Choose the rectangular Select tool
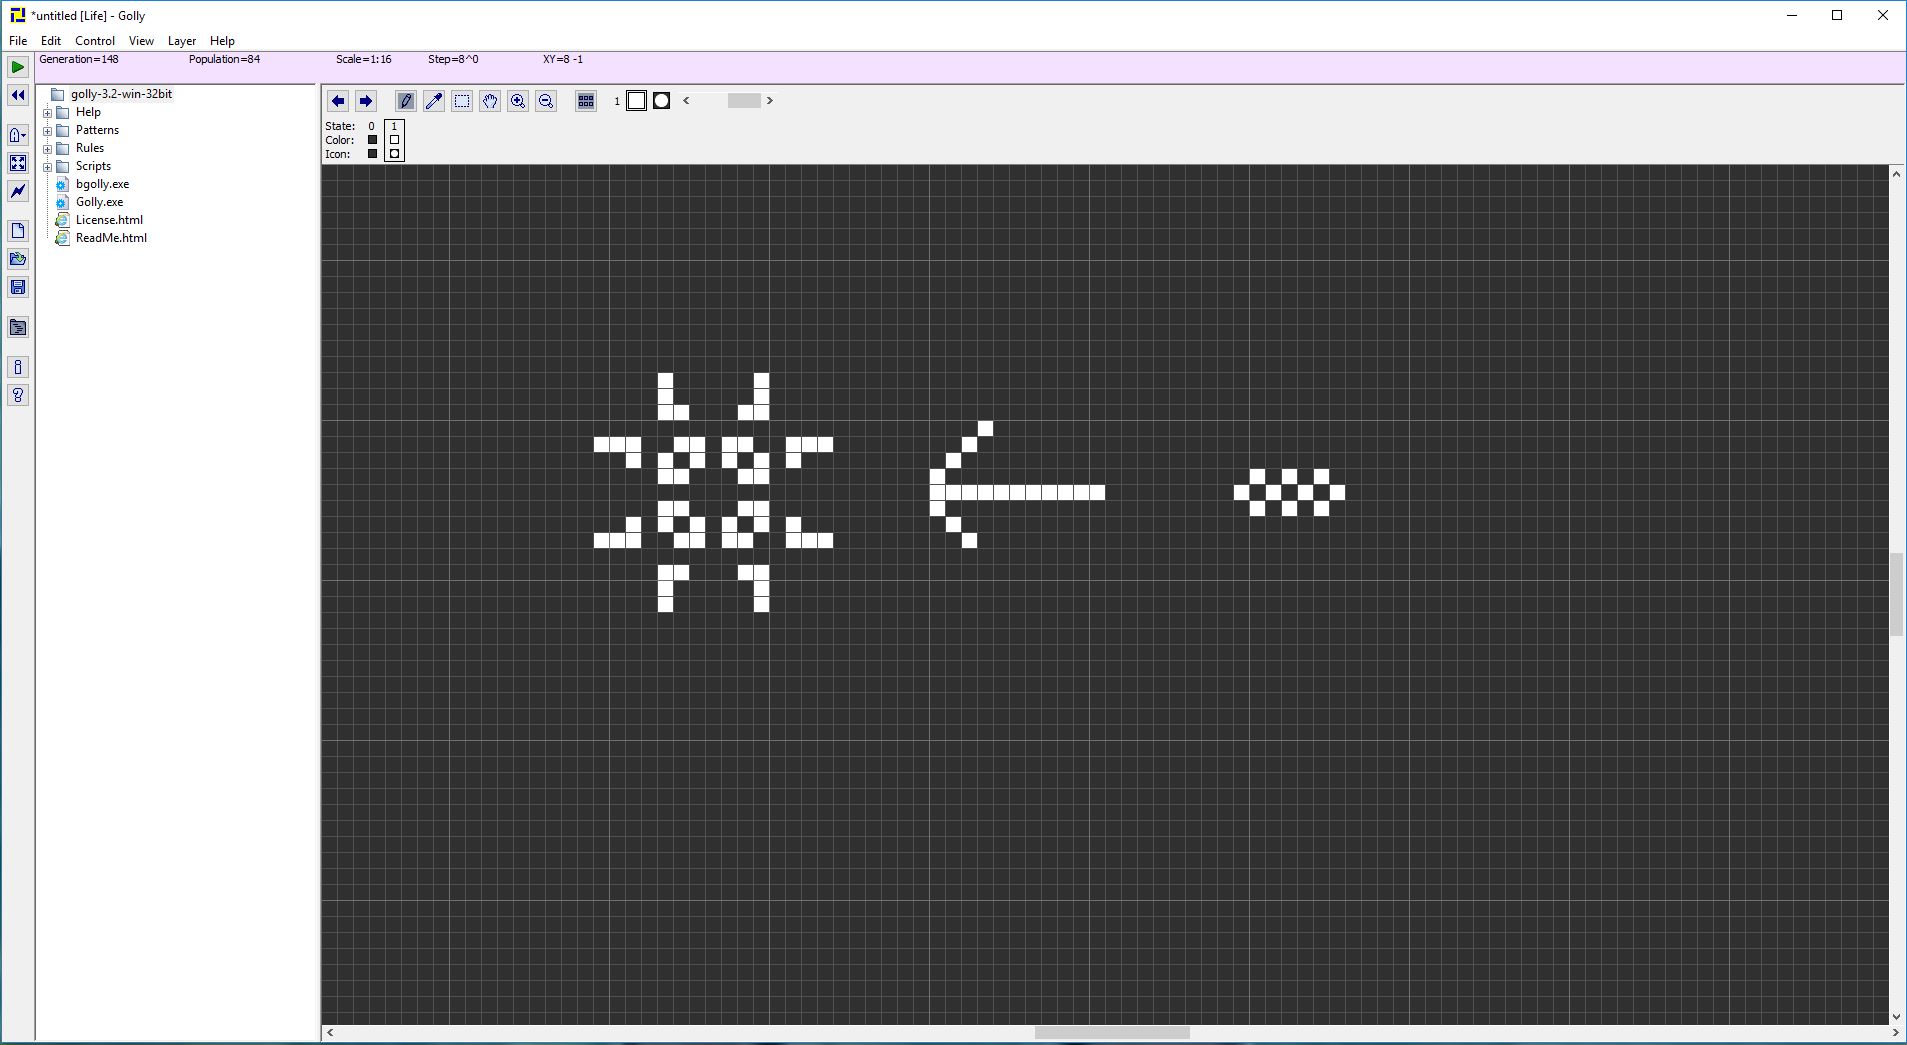Image resolution: width=1907 pixels, height=1045 pixels. [x=462, y=101]
